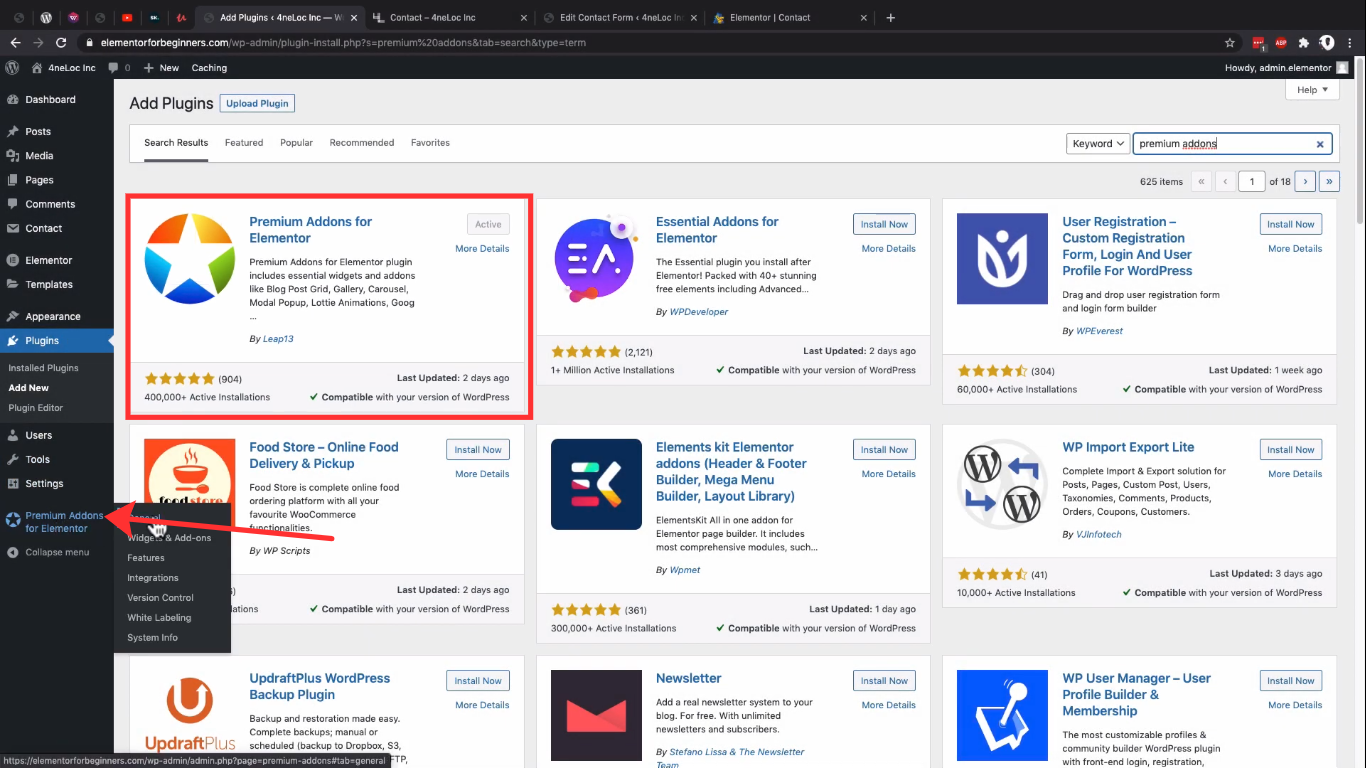1366x768 pixels.
Task: Open Keyword search type dropdown
Action: coord(1098,144)
